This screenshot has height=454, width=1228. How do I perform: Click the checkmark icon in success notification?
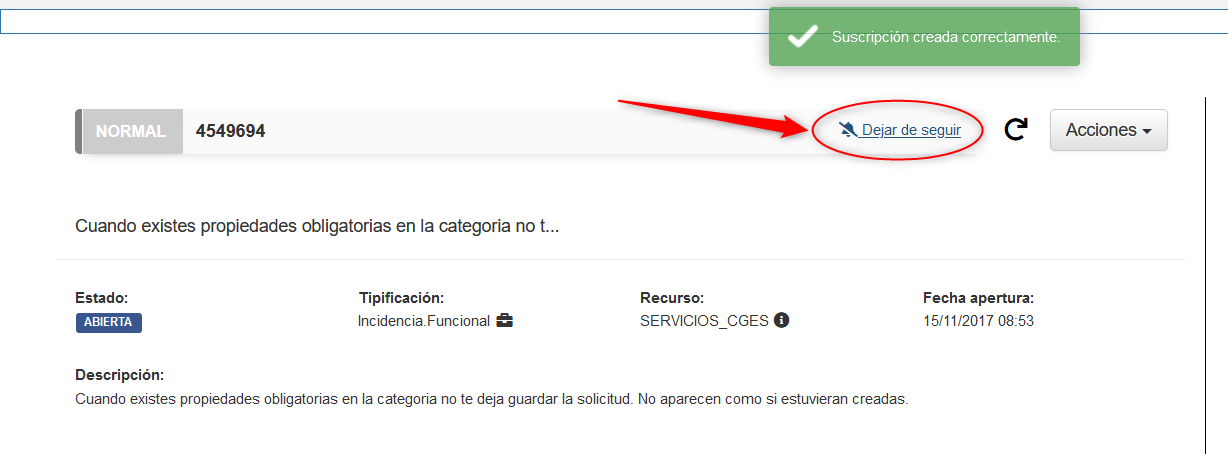[802, 37]
